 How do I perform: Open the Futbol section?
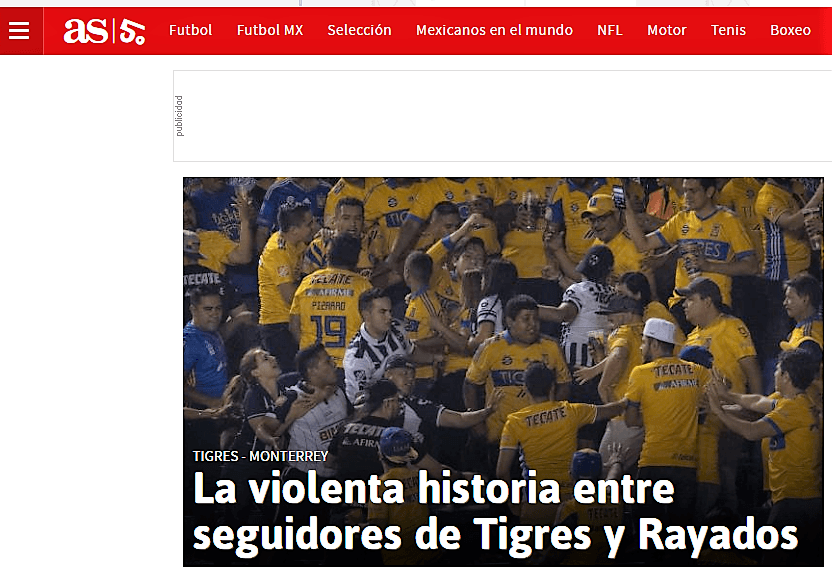click(190, 30)
